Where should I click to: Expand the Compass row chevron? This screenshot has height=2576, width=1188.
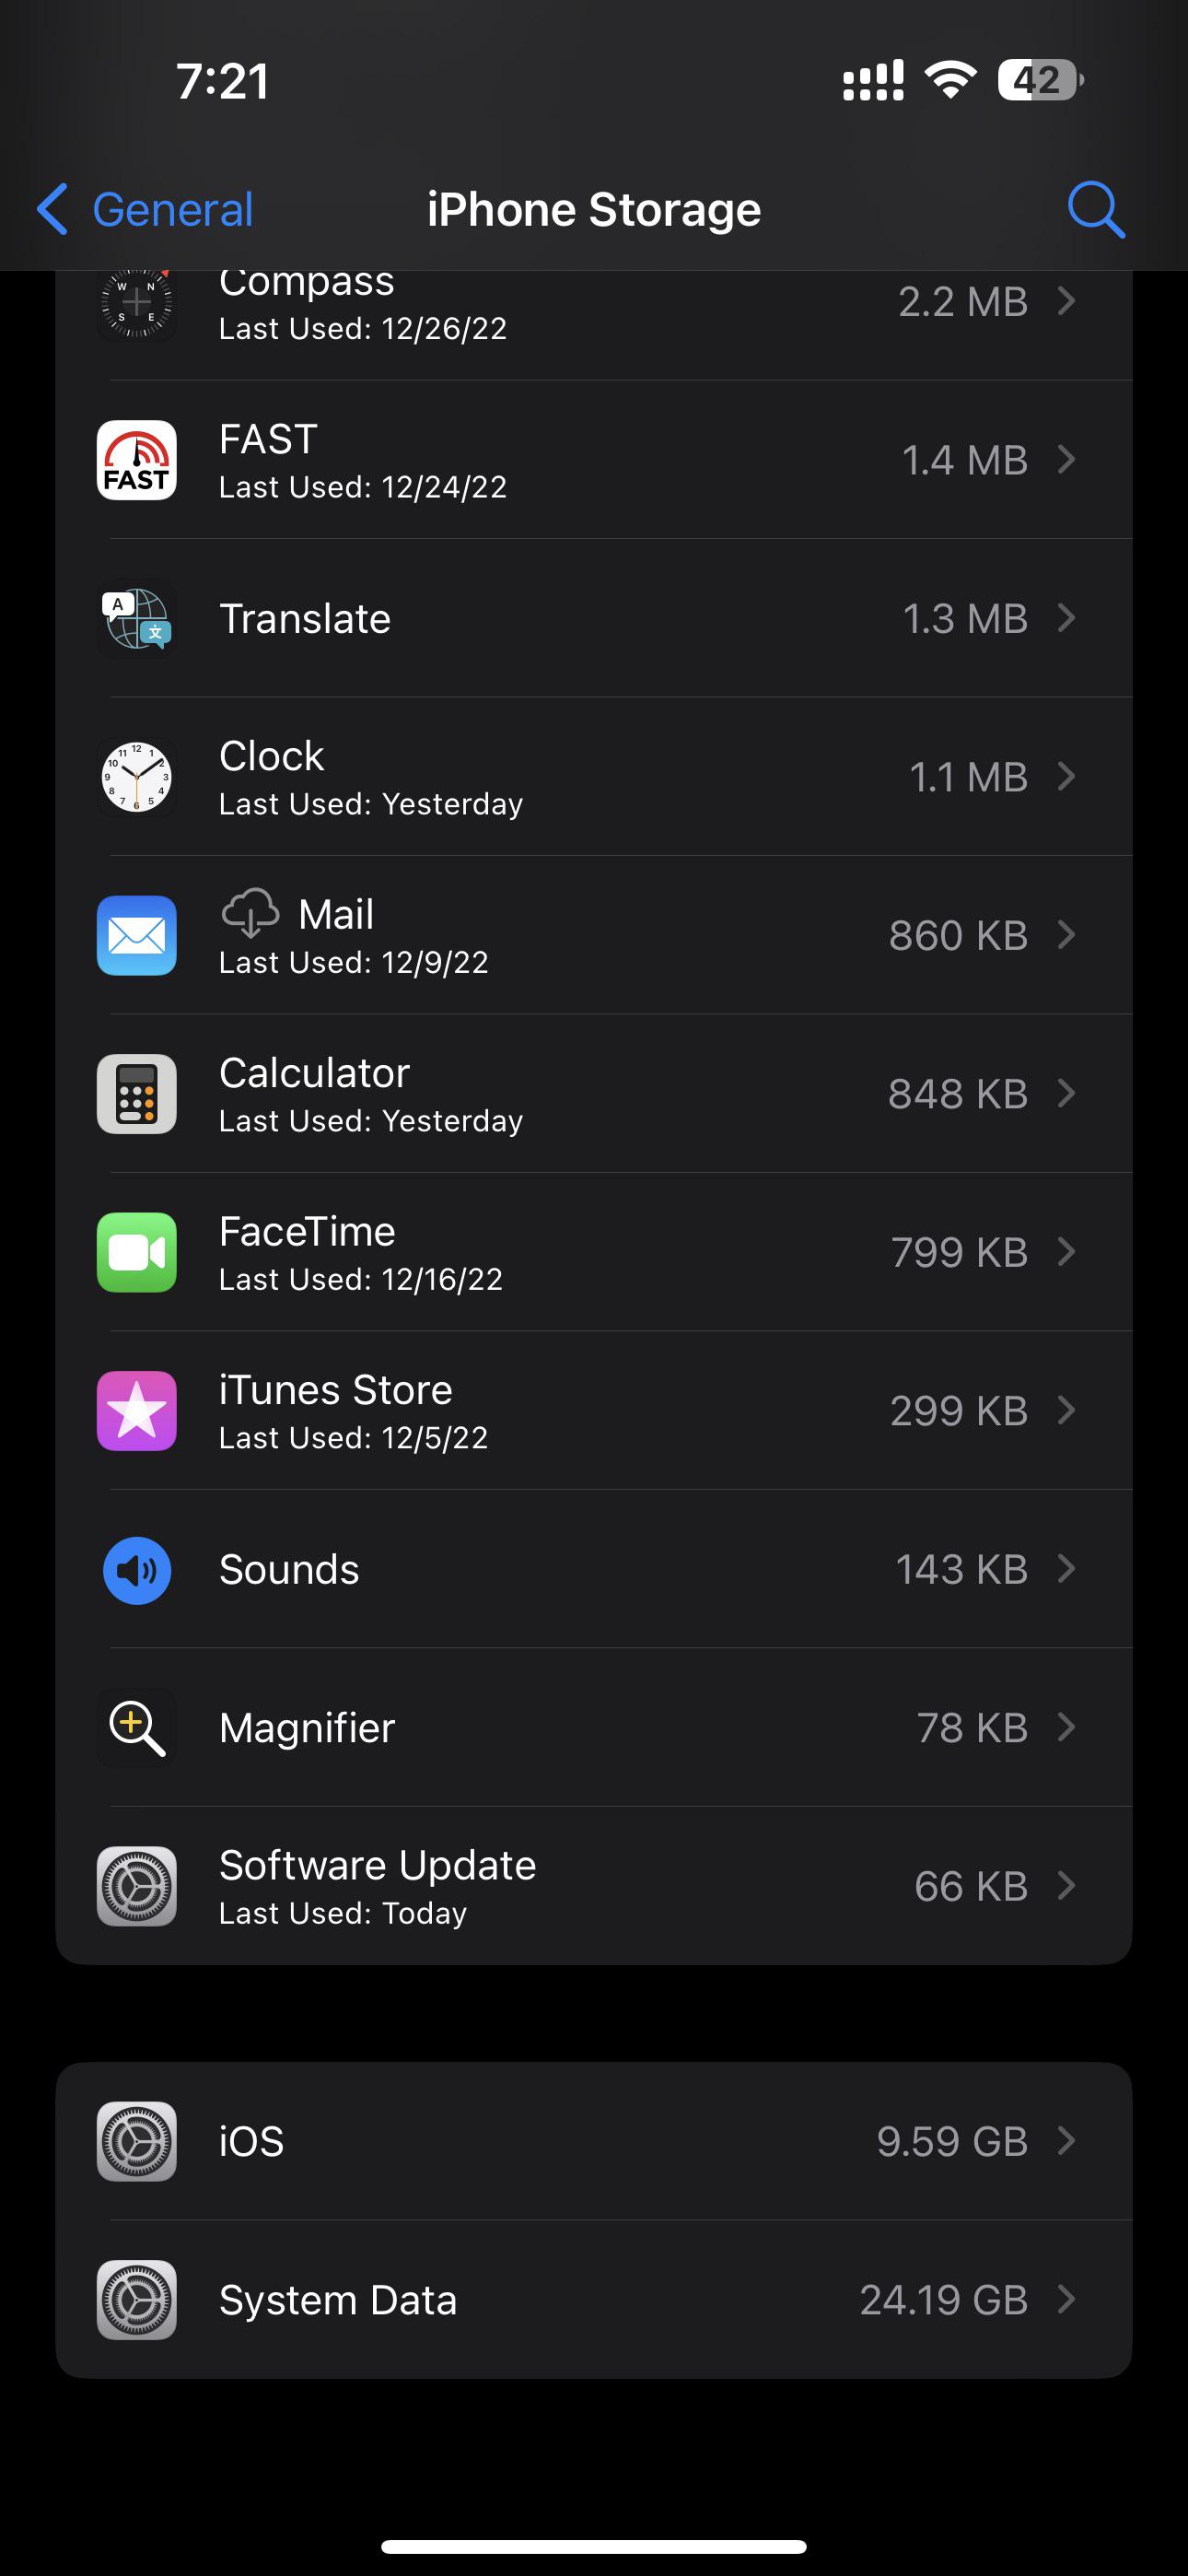[1066, 300]
